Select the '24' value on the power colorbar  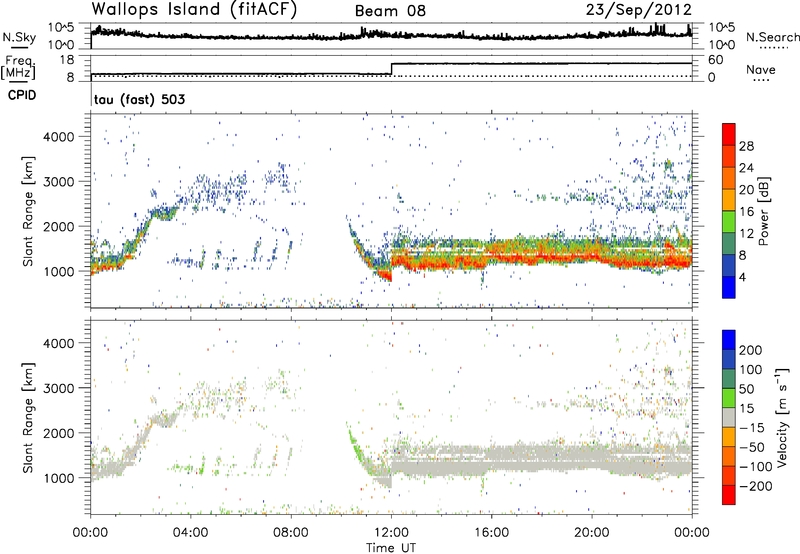(746, 168)
